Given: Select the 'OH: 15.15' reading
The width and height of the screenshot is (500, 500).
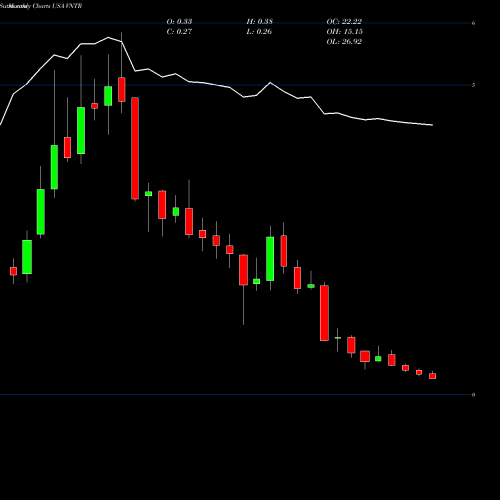Looking at the screenshot, I should (x=345, y=32).
